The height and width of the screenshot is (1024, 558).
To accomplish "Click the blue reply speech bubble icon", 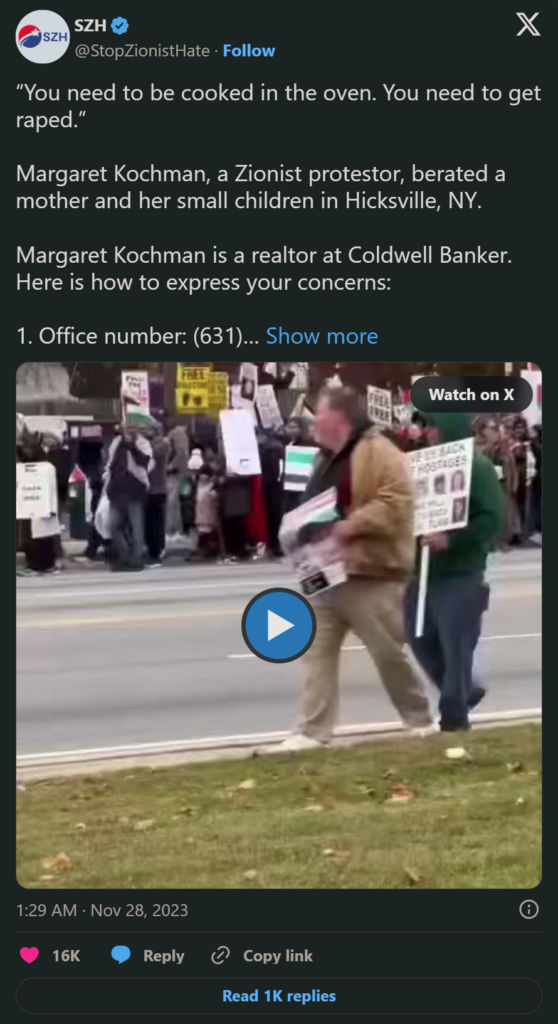I will coord(120,955).
